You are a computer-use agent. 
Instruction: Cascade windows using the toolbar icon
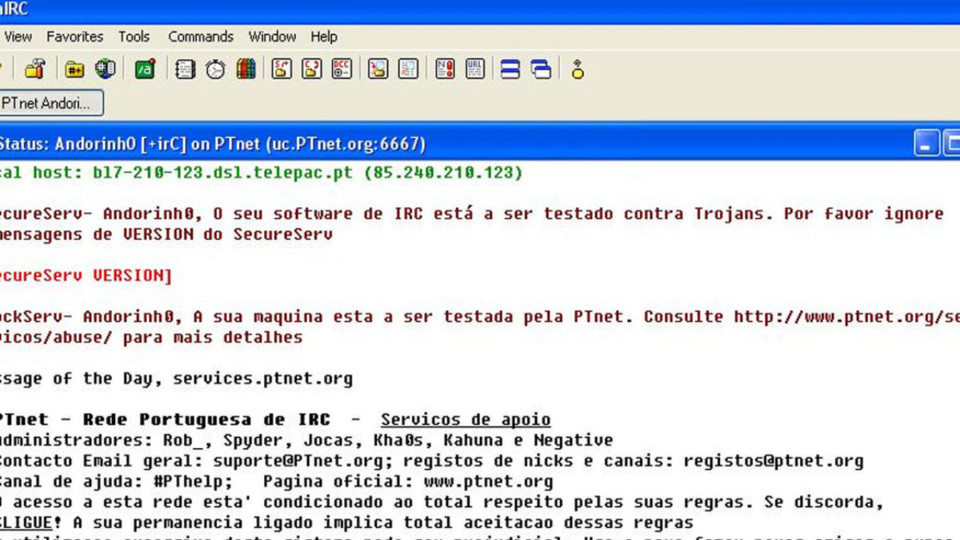pyautogui.click(x=541, y=69)
